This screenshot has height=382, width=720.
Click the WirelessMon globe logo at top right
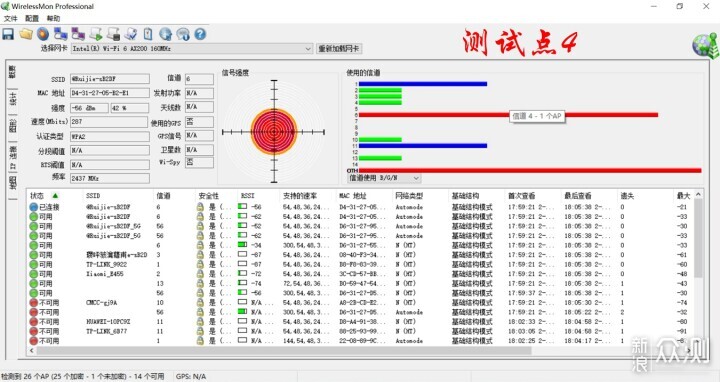[705, 46]
